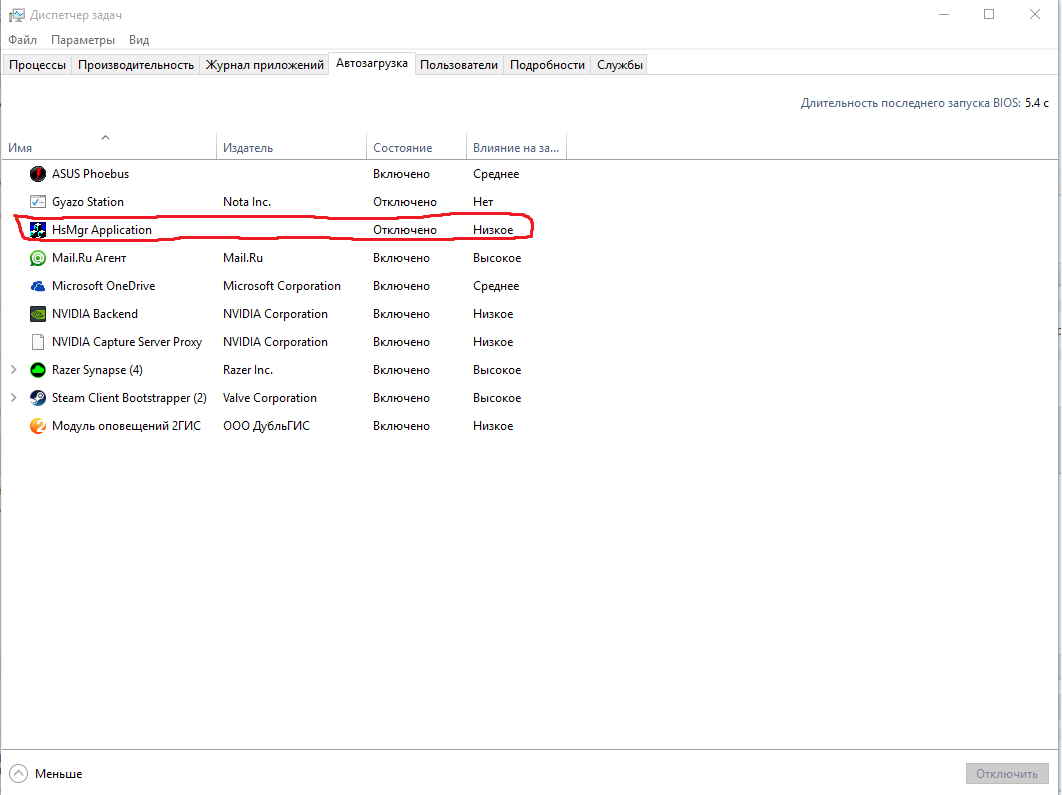Expand the Steam Client Bootstrapper (2) group
The width and height of the screenshot is (1062, 795).
(14, 398)
